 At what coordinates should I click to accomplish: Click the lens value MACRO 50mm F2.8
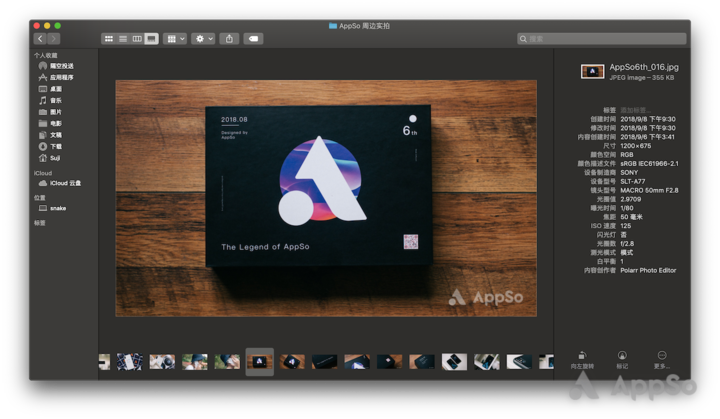(x=649, y=191)
